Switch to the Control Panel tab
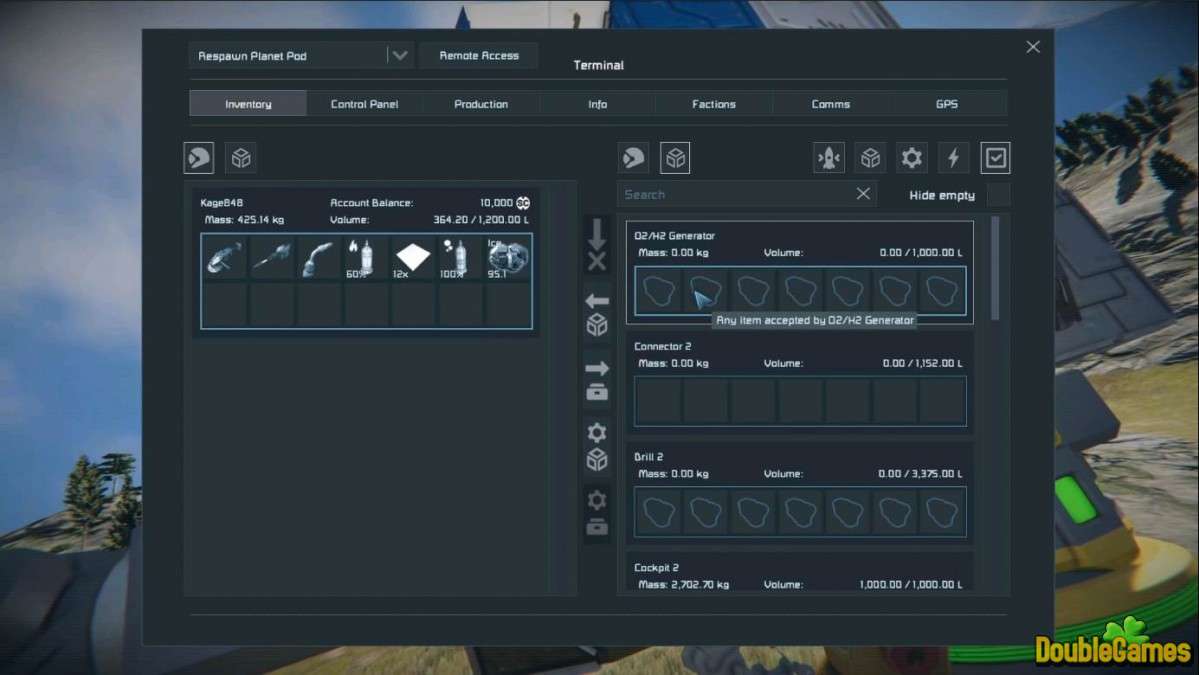This screenshot has width=1199, height=675. tap(364, 104)
